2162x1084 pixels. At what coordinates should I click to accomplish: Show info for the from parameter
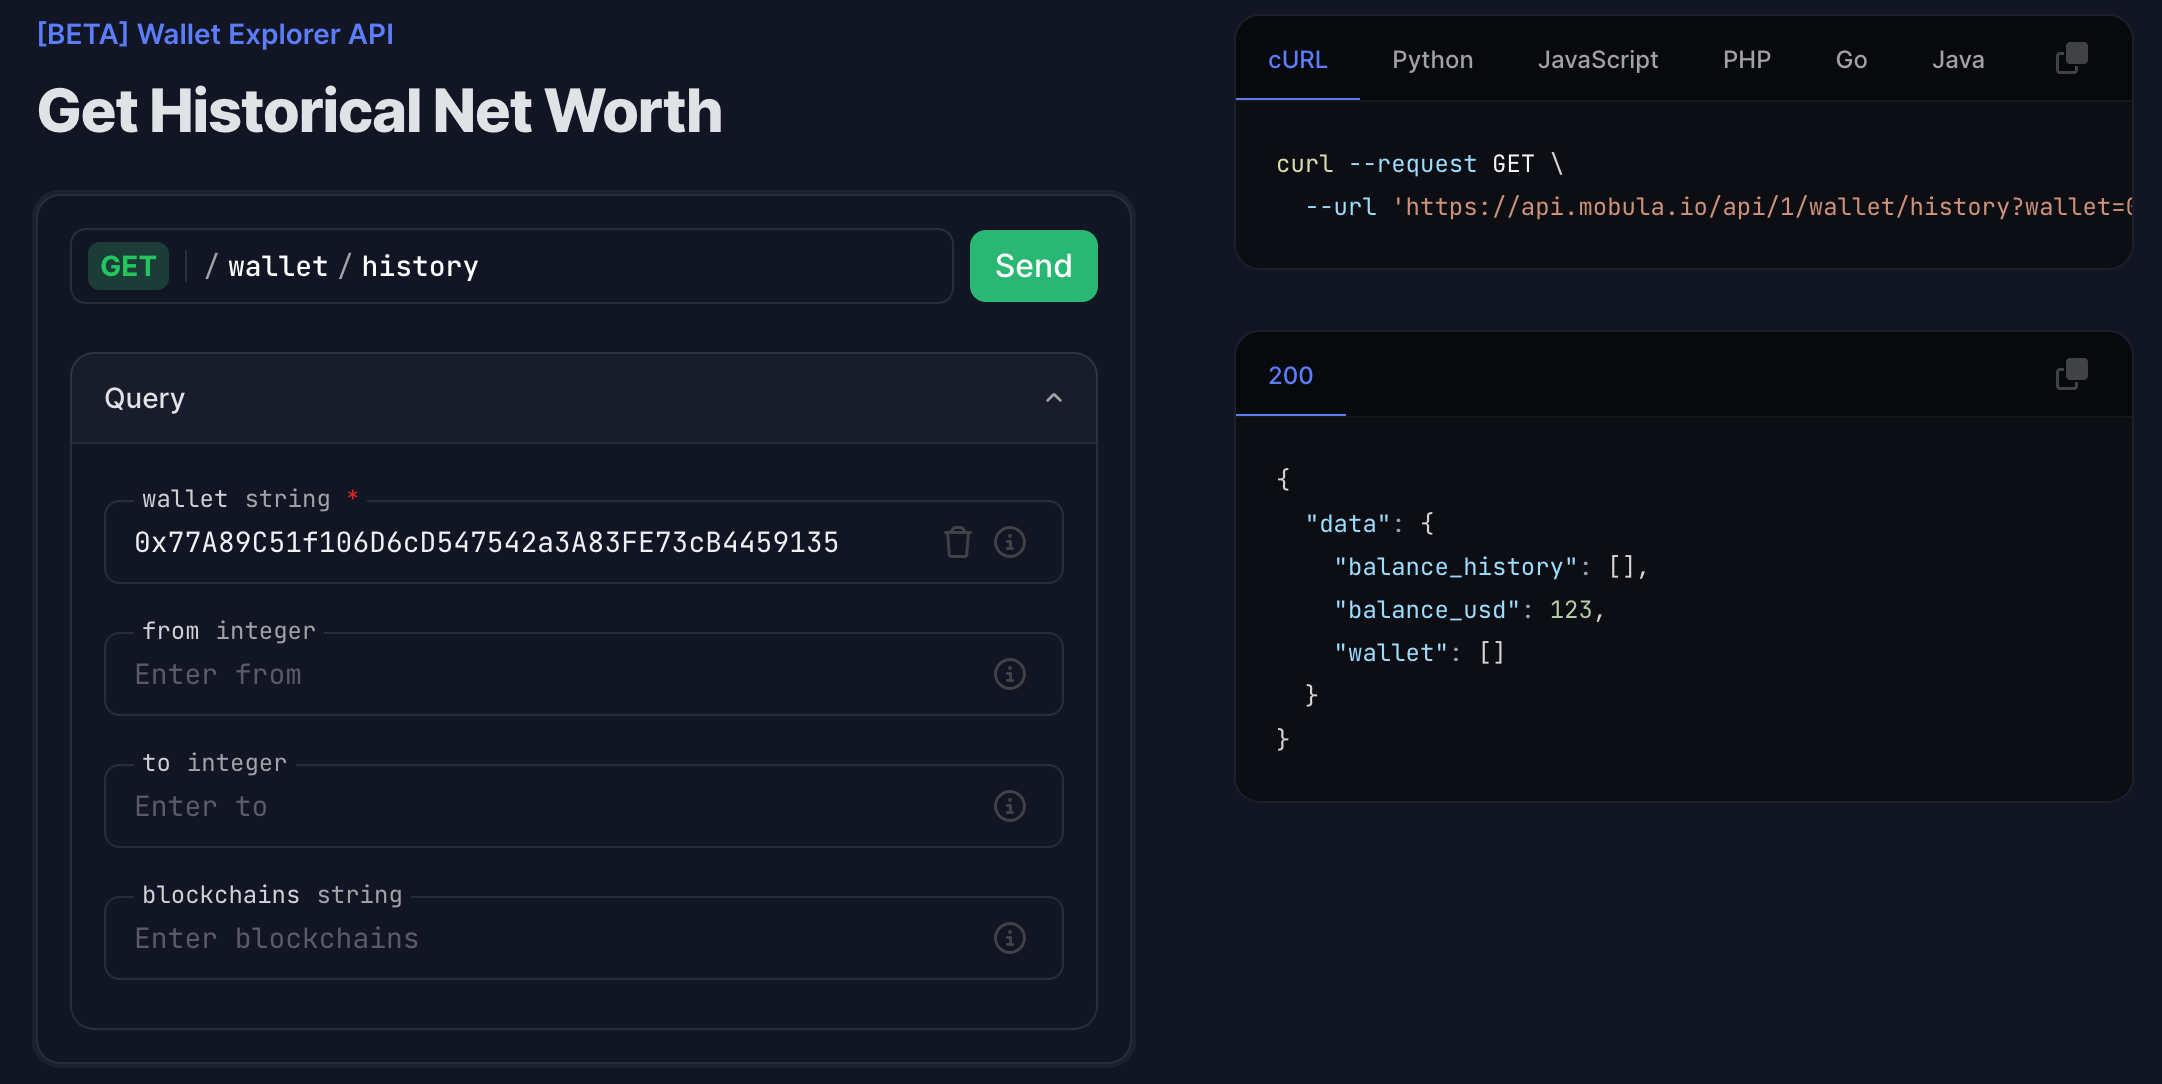pos(1009,674)
